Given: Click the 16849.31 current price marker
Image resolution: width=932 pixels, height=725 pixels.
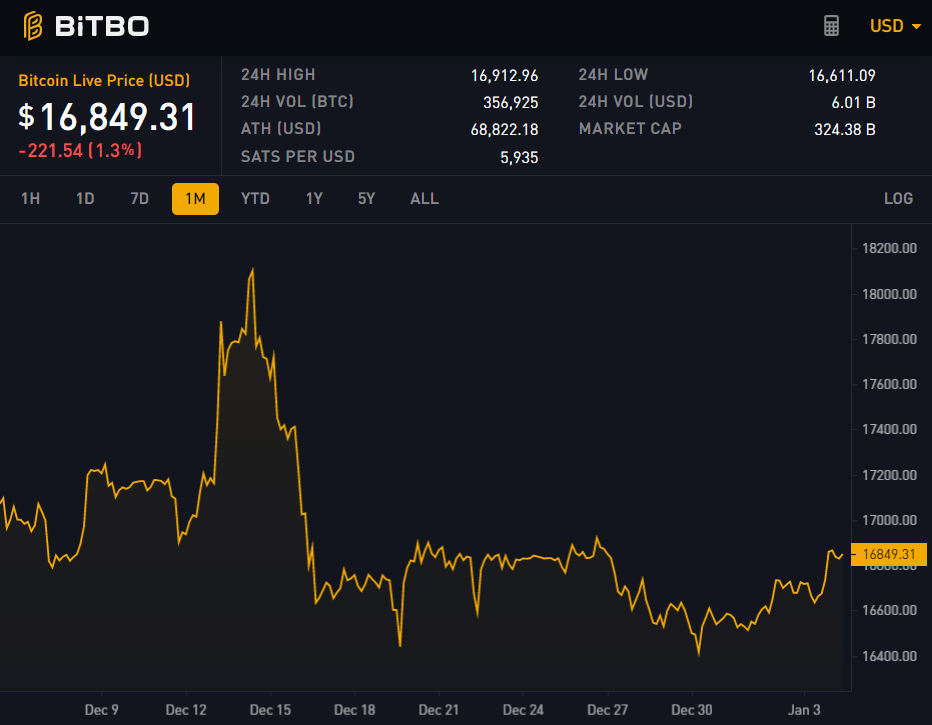Looking at the screenshot, I should tap(889, 554).
